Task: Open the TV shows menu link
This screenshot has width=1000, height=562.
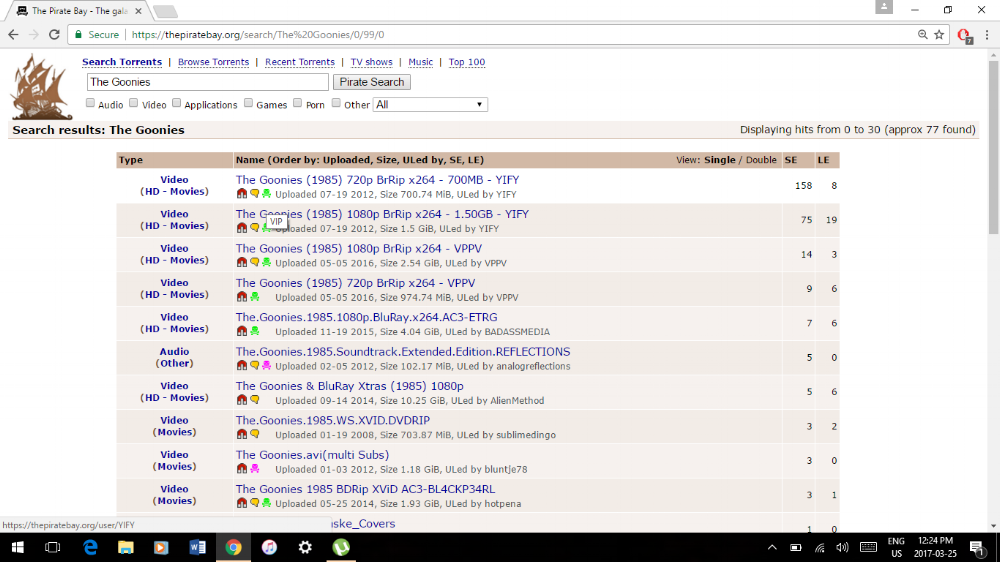Action: point(371,62)
